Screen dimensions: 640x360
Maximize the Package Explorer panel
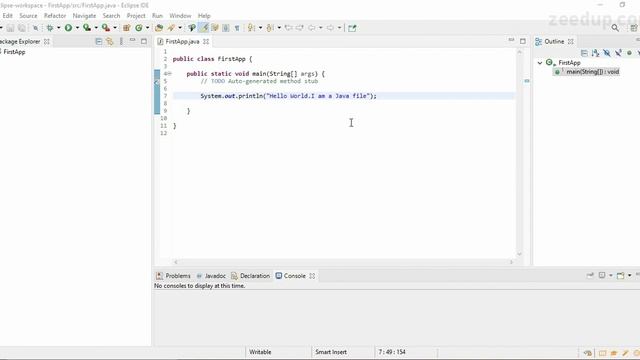tap(144, 41)
